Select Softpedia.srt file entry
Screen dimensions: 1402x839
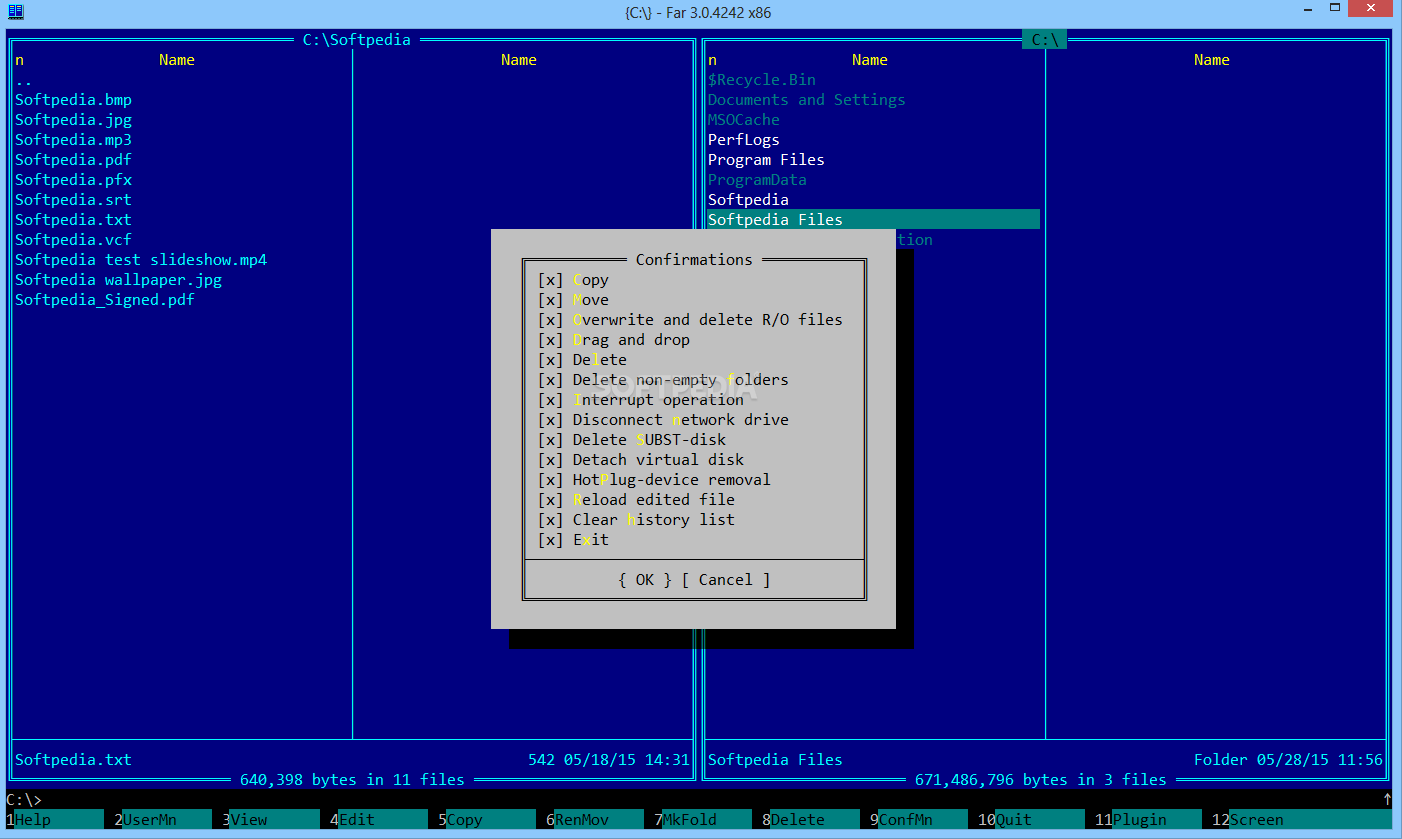coord(73,200)
